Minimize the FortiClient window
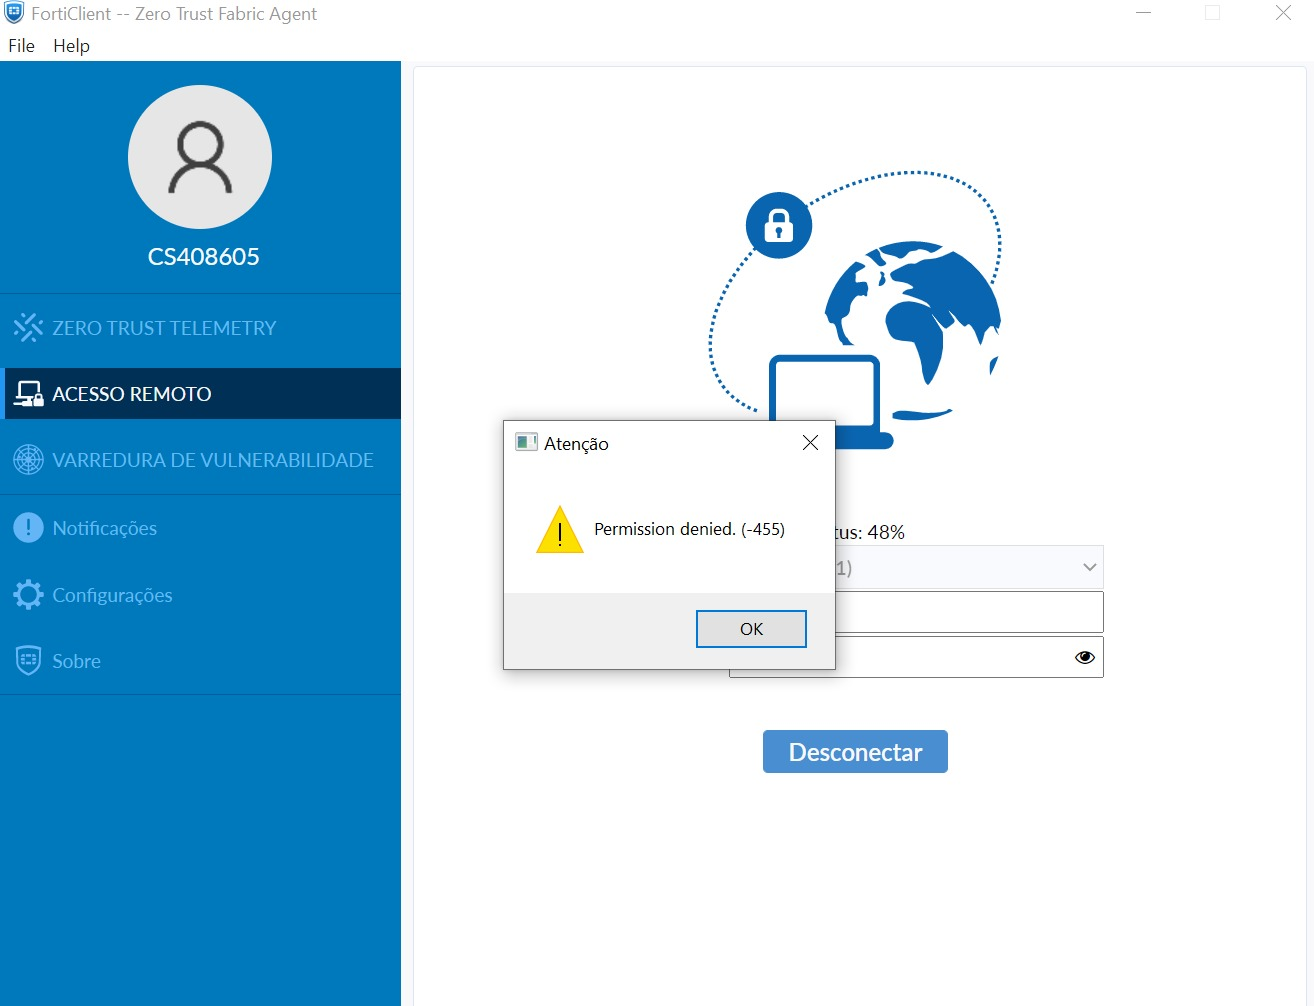 pyautogui.click(x=1144, y=13)
